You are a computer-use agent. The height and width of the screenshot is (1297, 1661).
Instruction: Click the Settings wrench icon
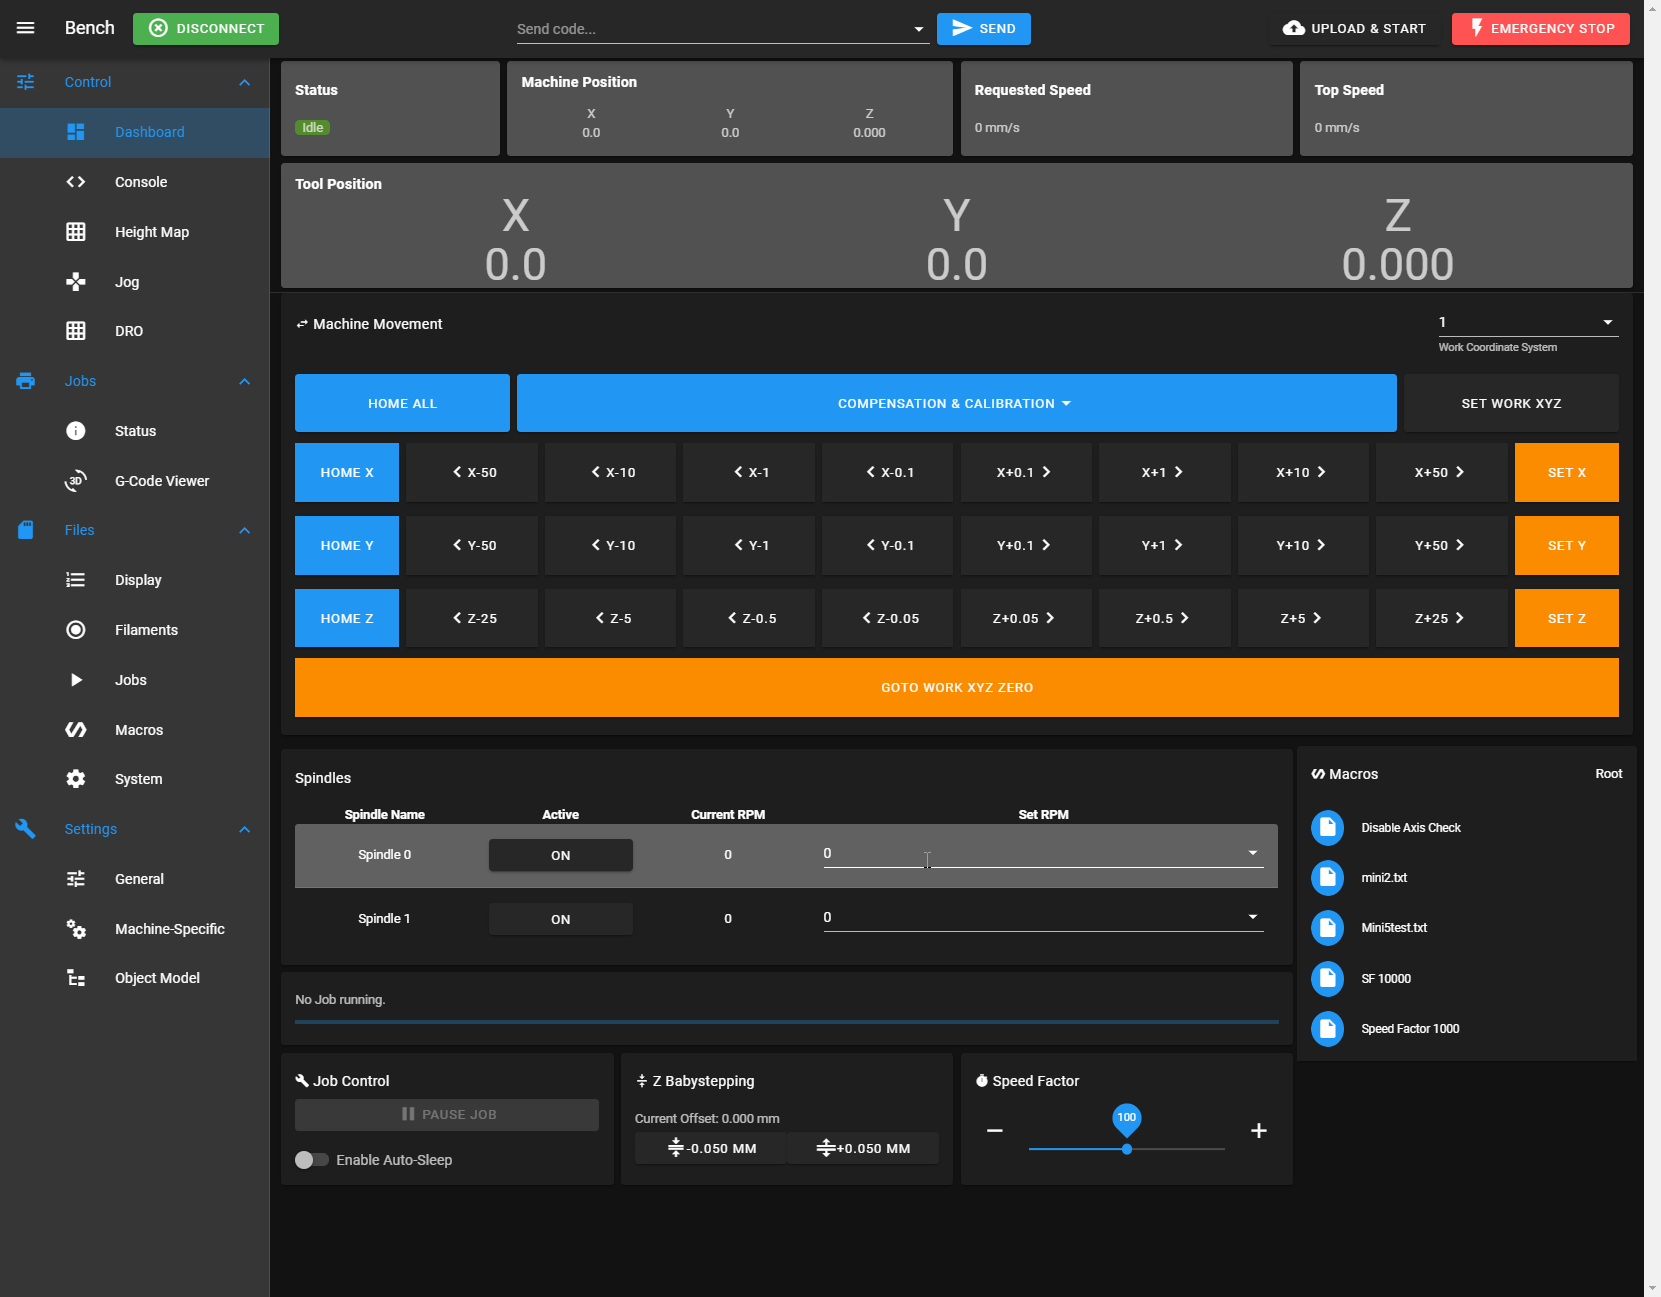tap(26, 829)
